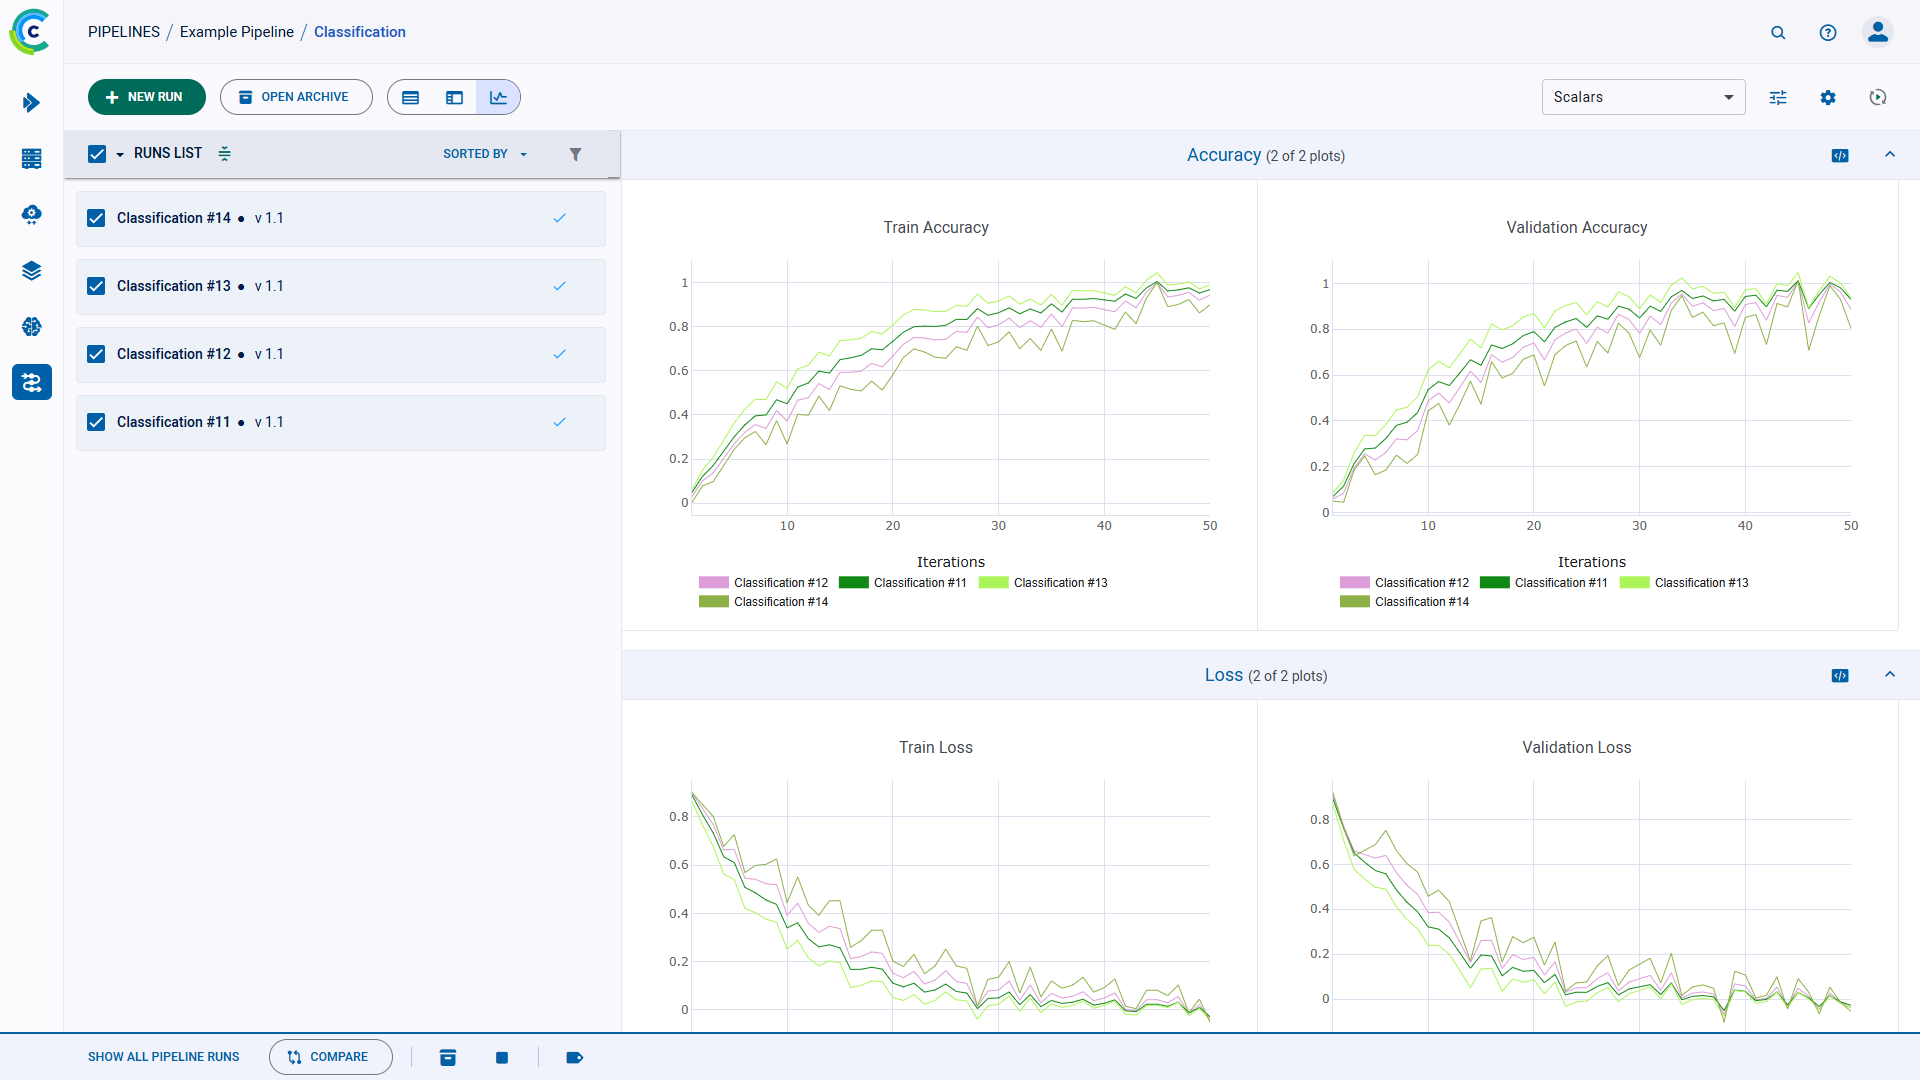The image size is (1920, 1080).
Task: Toggle checkbox for Classification #11 run
Action: [98, 422]
